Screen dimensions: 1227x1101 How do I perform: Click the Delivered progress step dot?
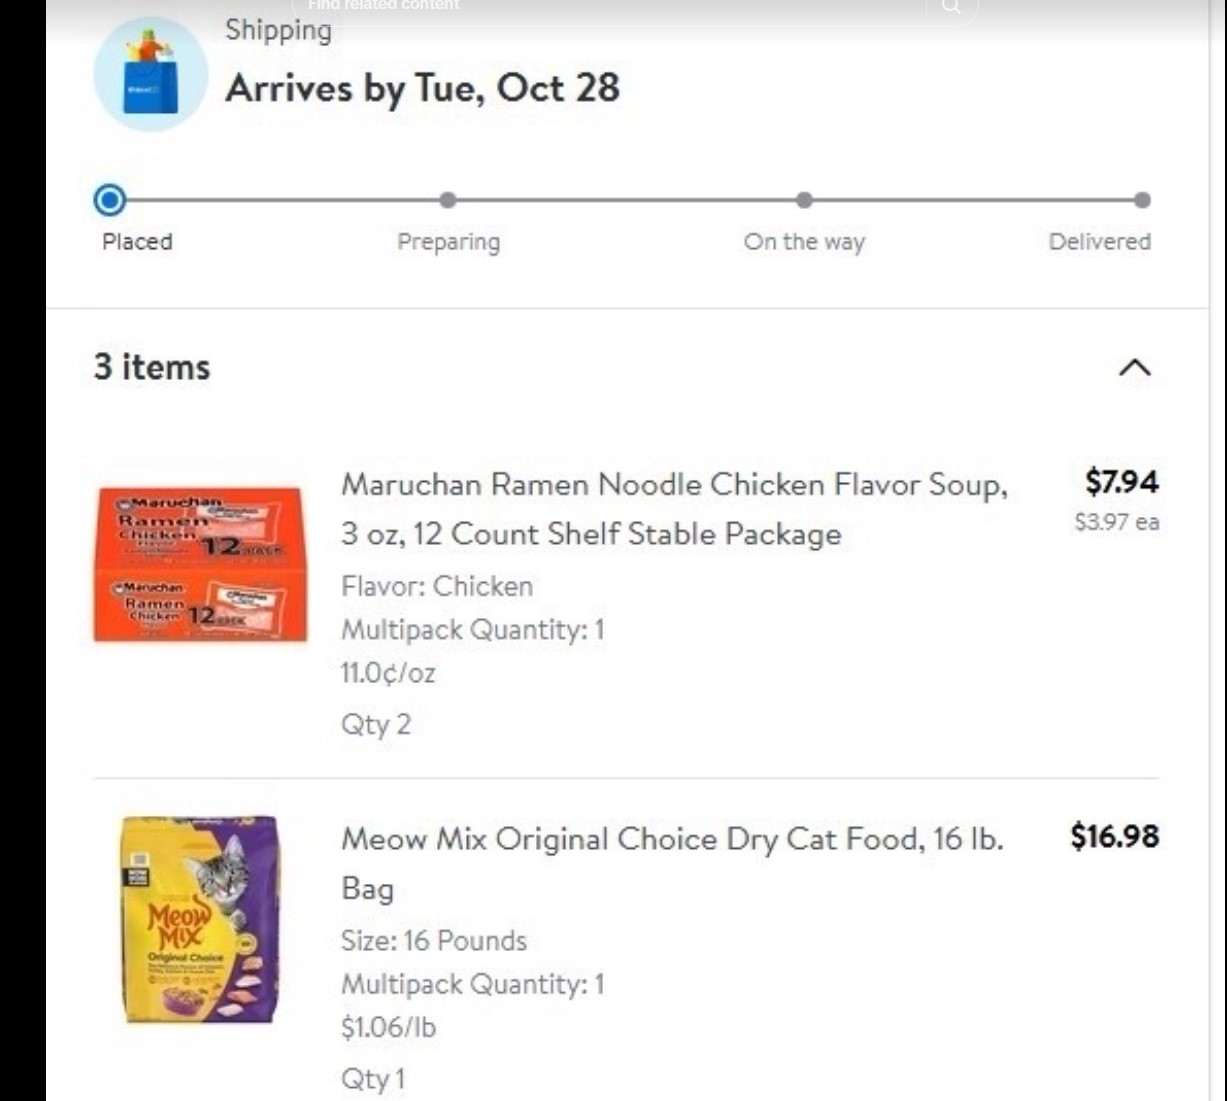(1142, 200)
